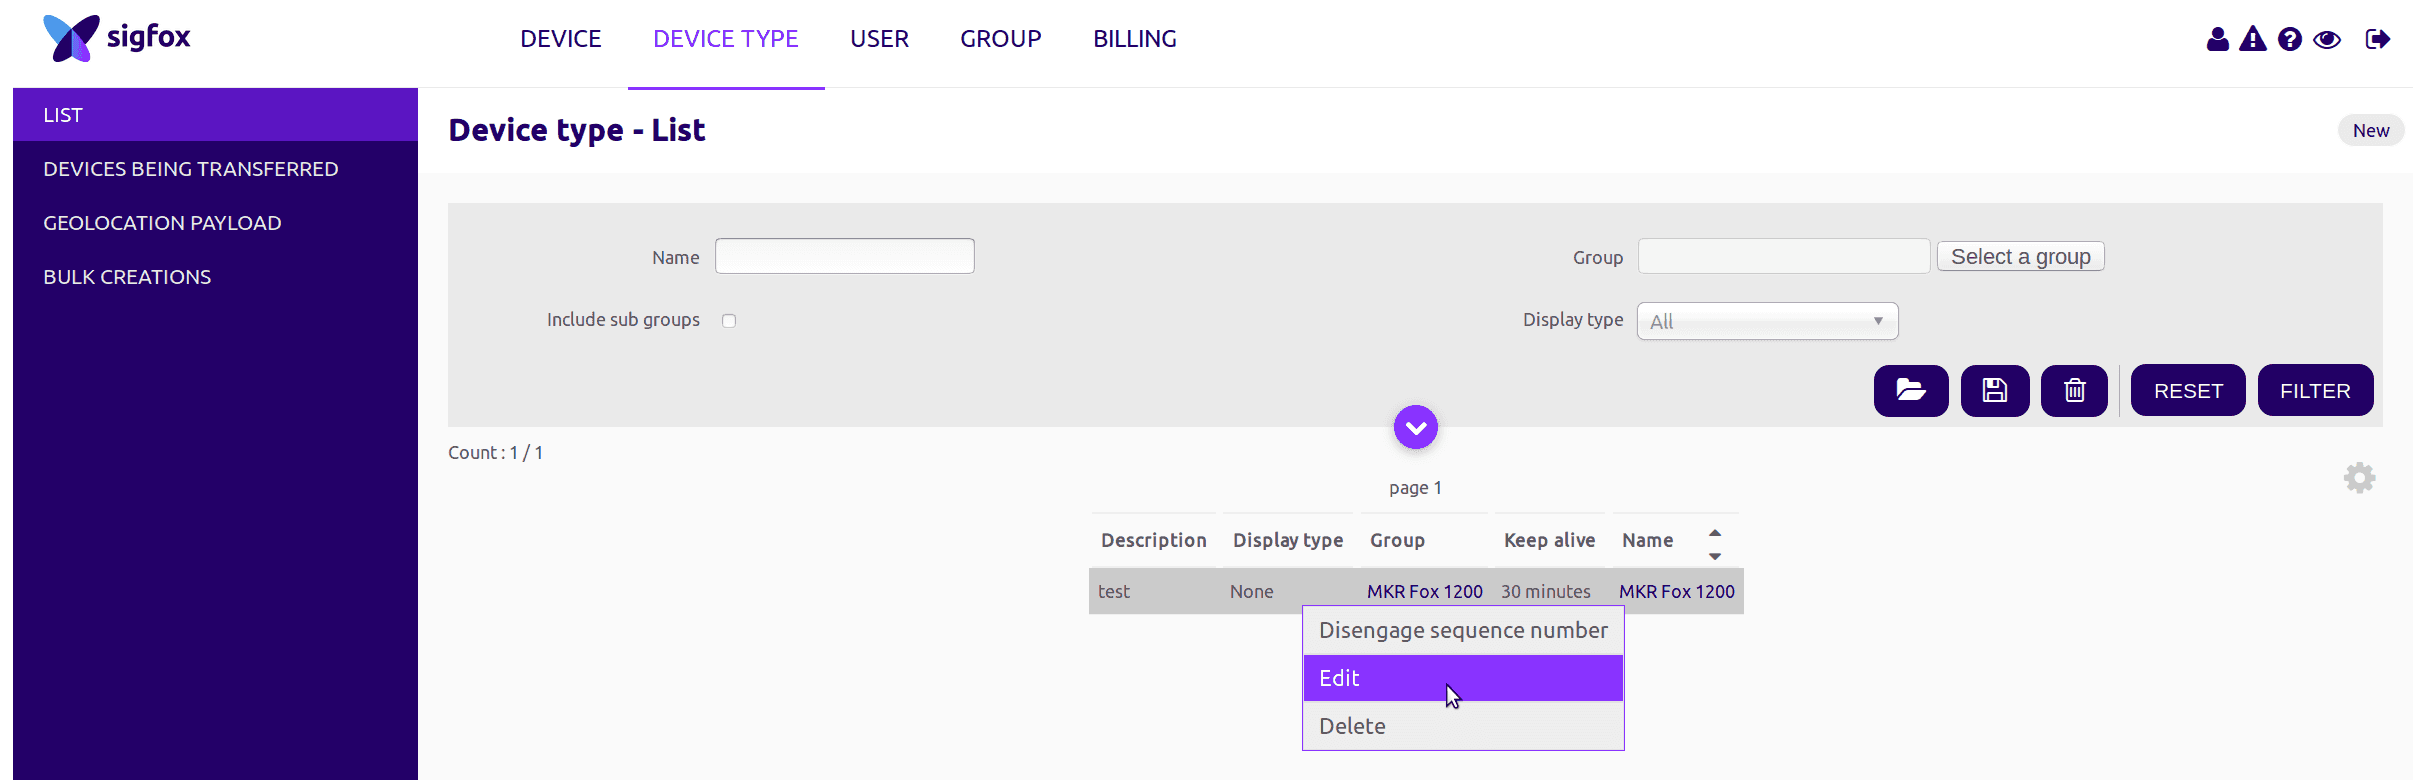Open the user profile icon
The height and width of the screenshot is (780, 2427).
click(x=2217, y=39)
